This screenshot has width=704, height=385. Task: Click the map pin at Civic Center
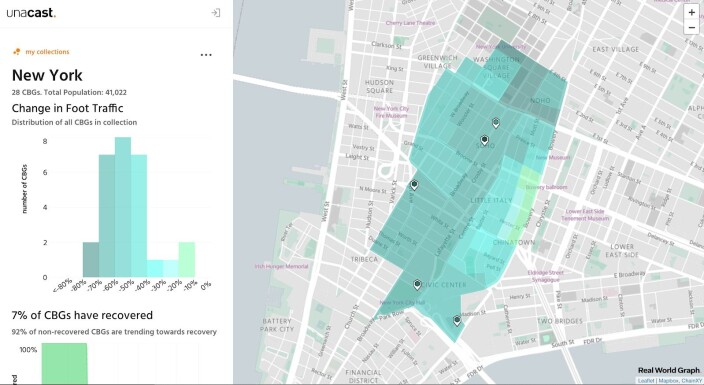(417, 284)
